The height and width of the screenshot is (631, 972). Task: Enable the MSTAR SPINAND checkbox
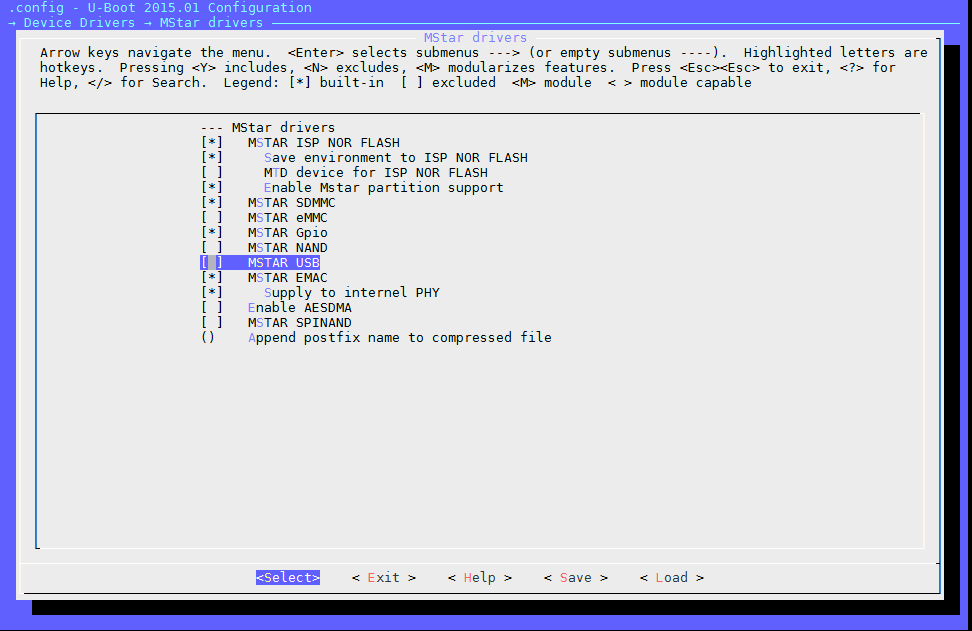(x=211, y=323)
